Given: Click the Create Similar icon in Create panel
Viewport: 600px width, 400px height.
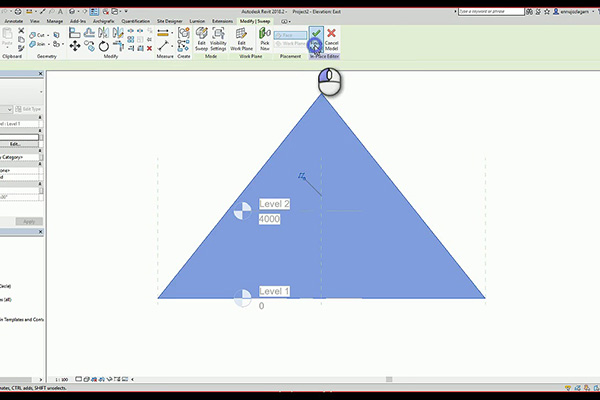Looking at the screenshot, I should (184, 33).
